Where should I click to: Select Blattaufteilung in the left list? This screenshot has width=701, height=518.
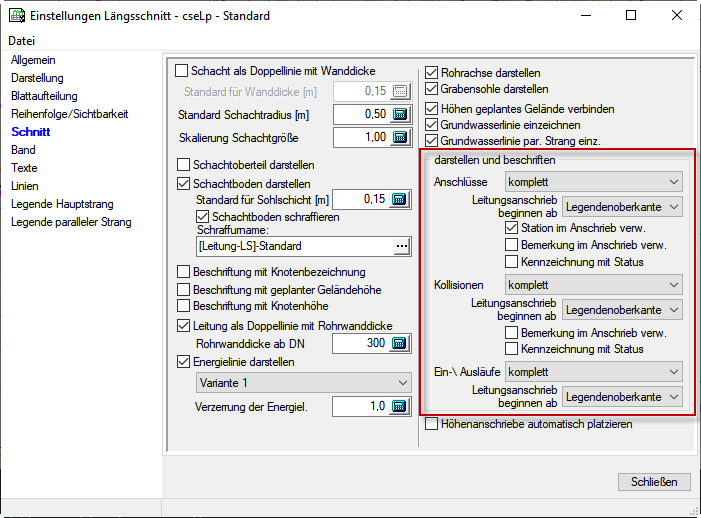pos(44,96)
